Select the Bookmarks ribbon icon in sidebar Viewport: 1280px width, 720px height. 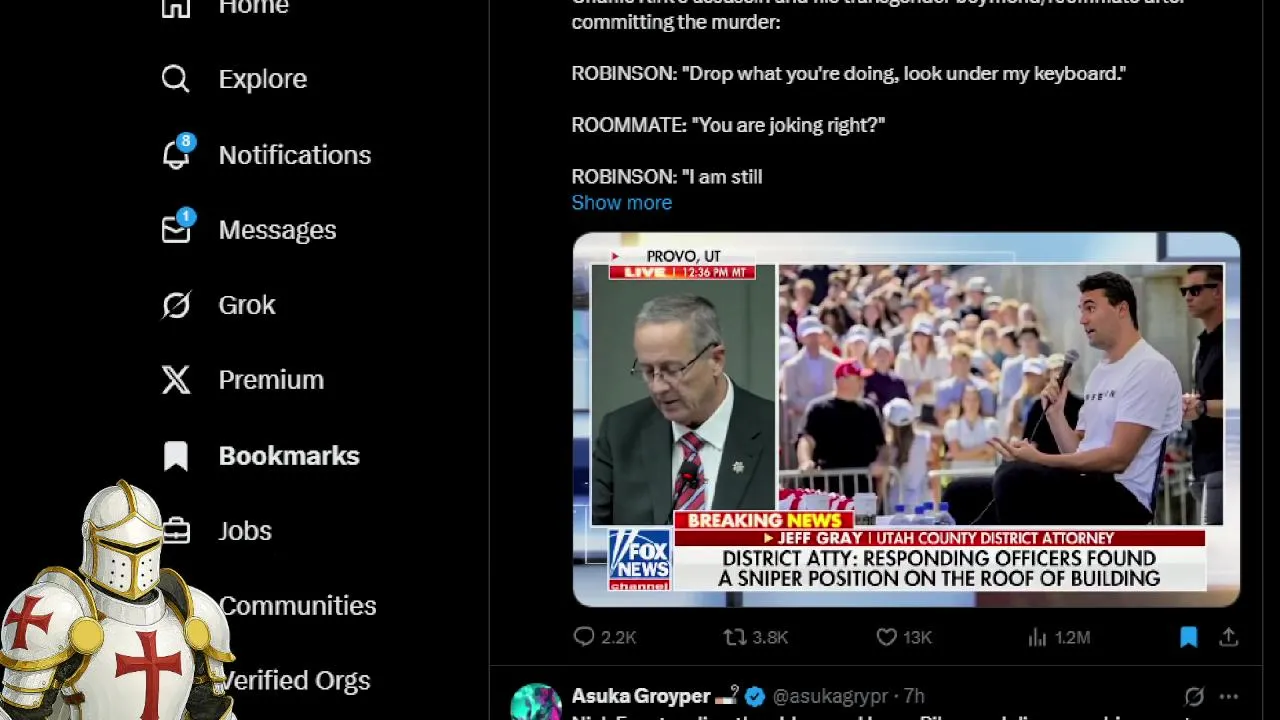click(x=176, y=456)
